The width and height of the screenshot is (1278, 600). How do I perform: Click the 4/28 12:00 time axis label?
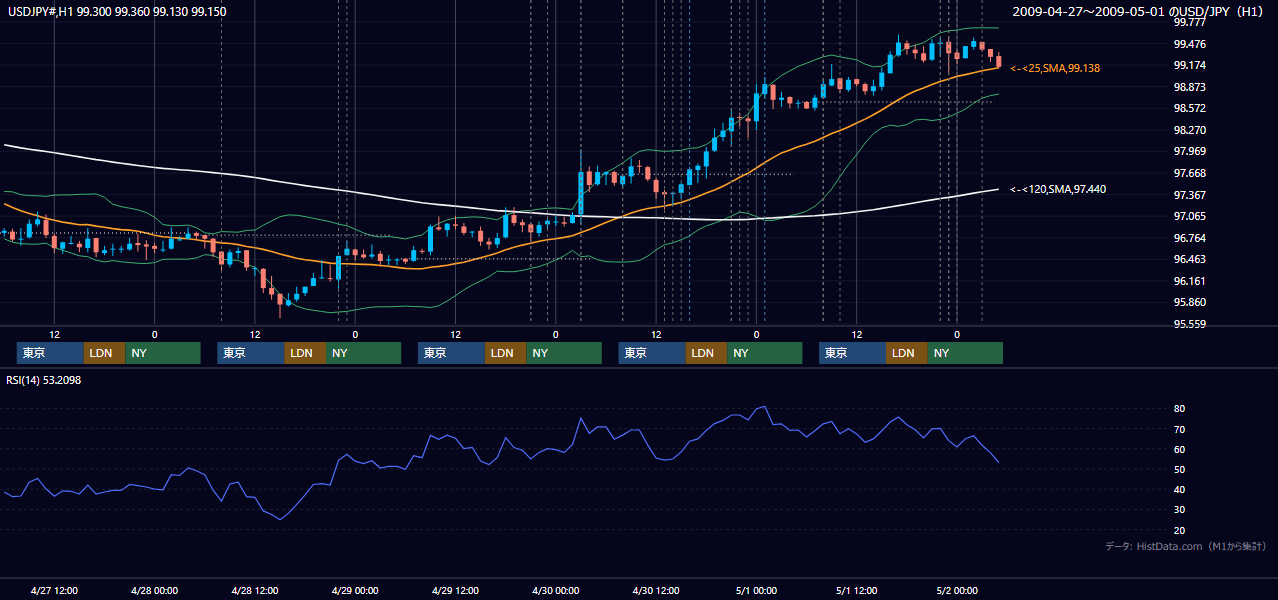pos(255,591)
